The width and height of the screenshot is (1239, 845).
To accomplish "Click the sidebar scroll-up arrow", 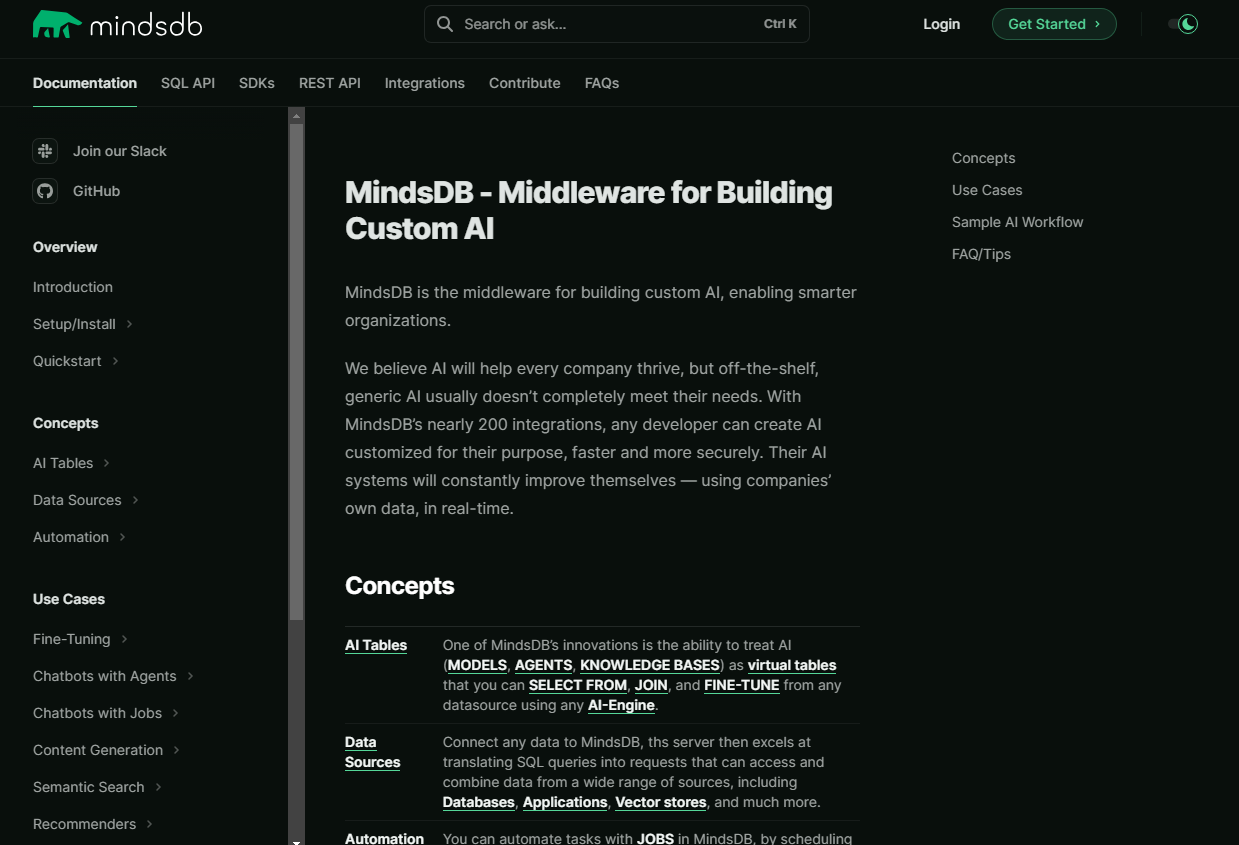I will [296, 116].
